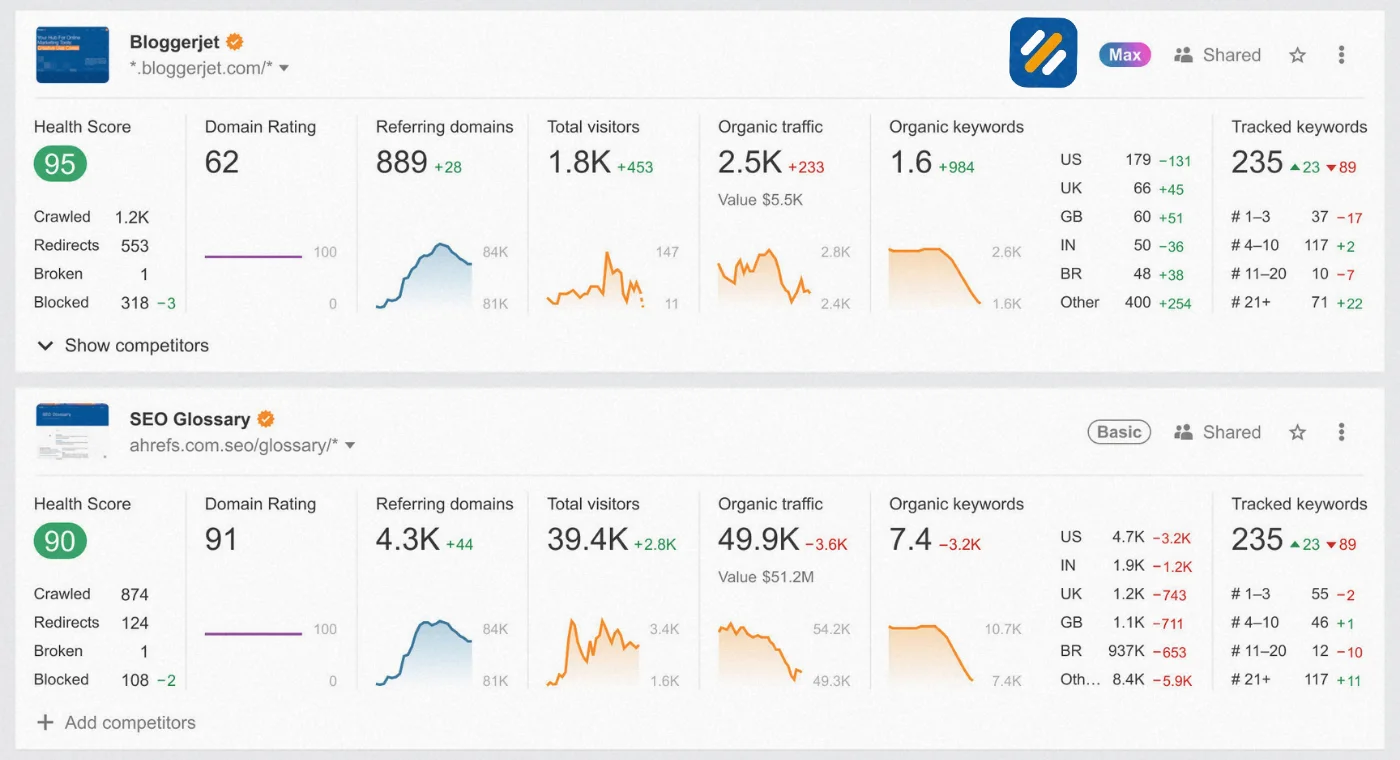Image resolution: width=1400 pixels, height=760 pixels.
Task: Click Bloggerjet Tracked keywords total 235
Action: pos(1257,162)
